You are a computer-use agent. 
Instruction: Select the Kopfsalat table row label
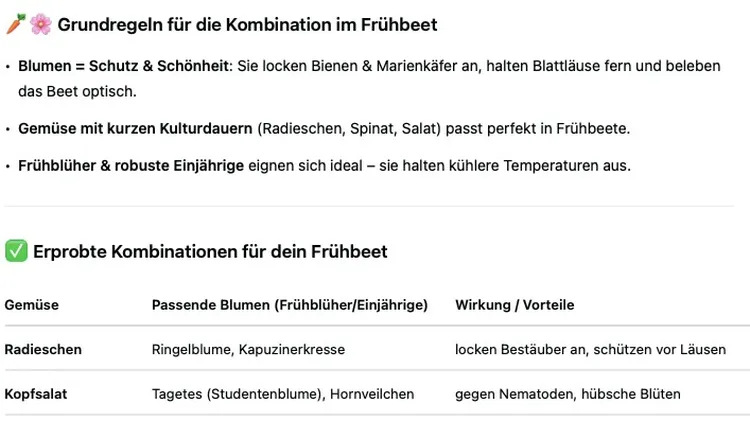click(36, 394)
